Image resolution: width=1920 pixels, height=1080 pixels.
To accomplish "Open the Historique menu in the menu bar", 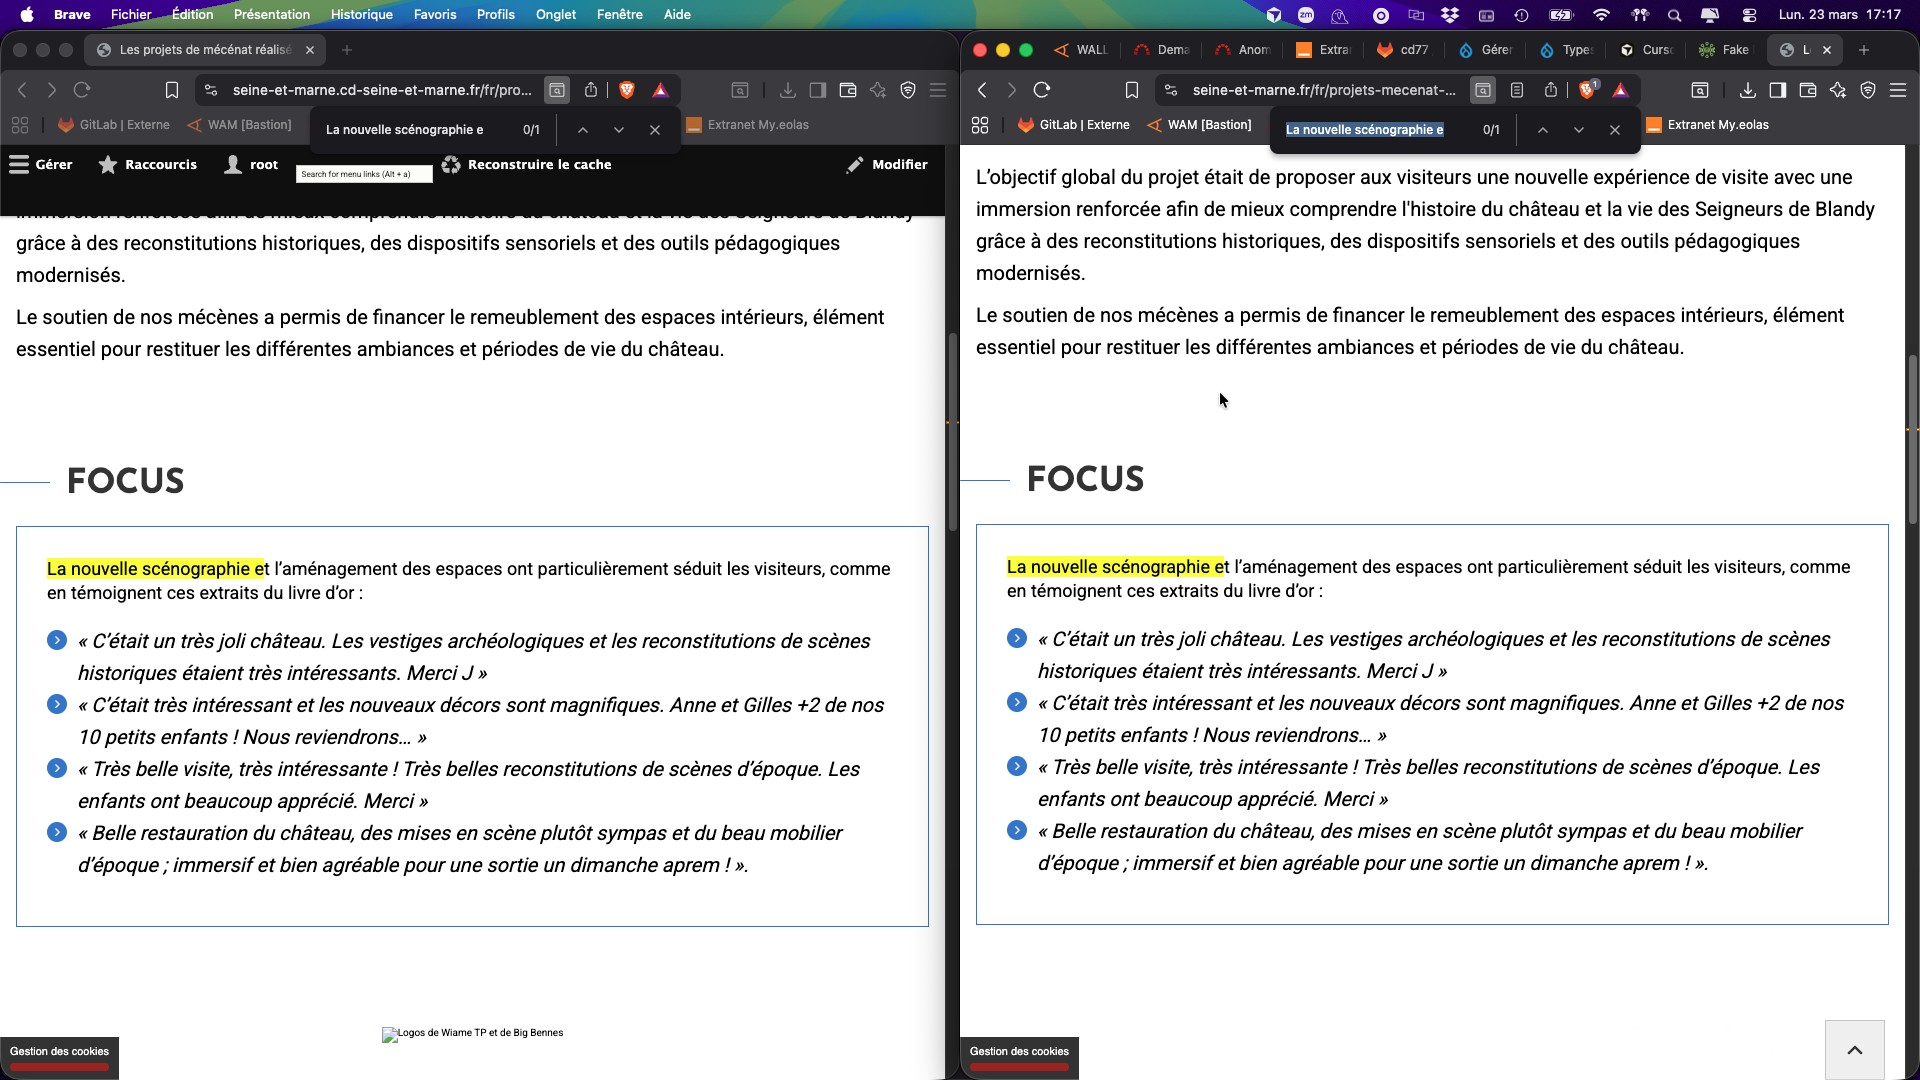I will click(x=361, y=14).
